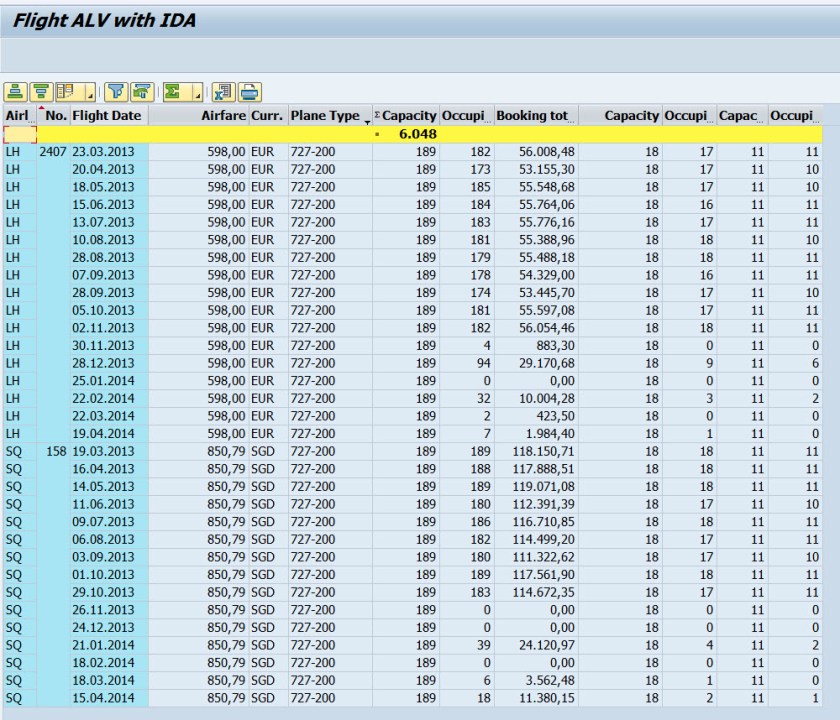The height and width of the screenshot is (720, 840).
Task: Click flight number 158 cell
Action: tap(56, 450)
